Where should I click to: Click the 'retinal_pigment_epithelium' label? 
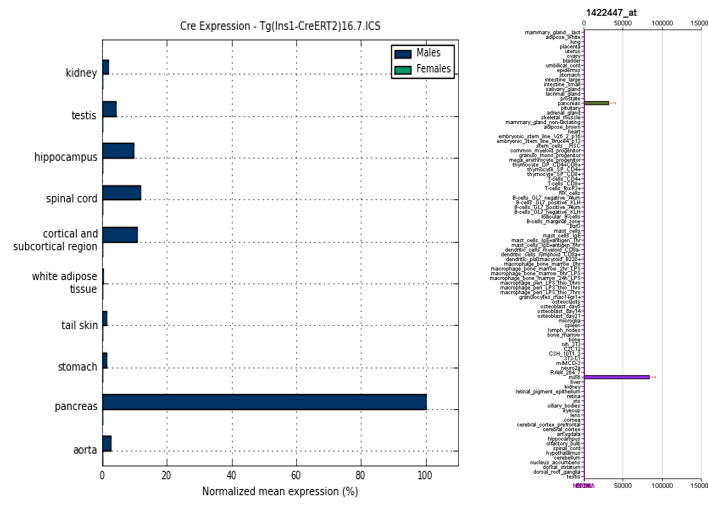[548, 391]
